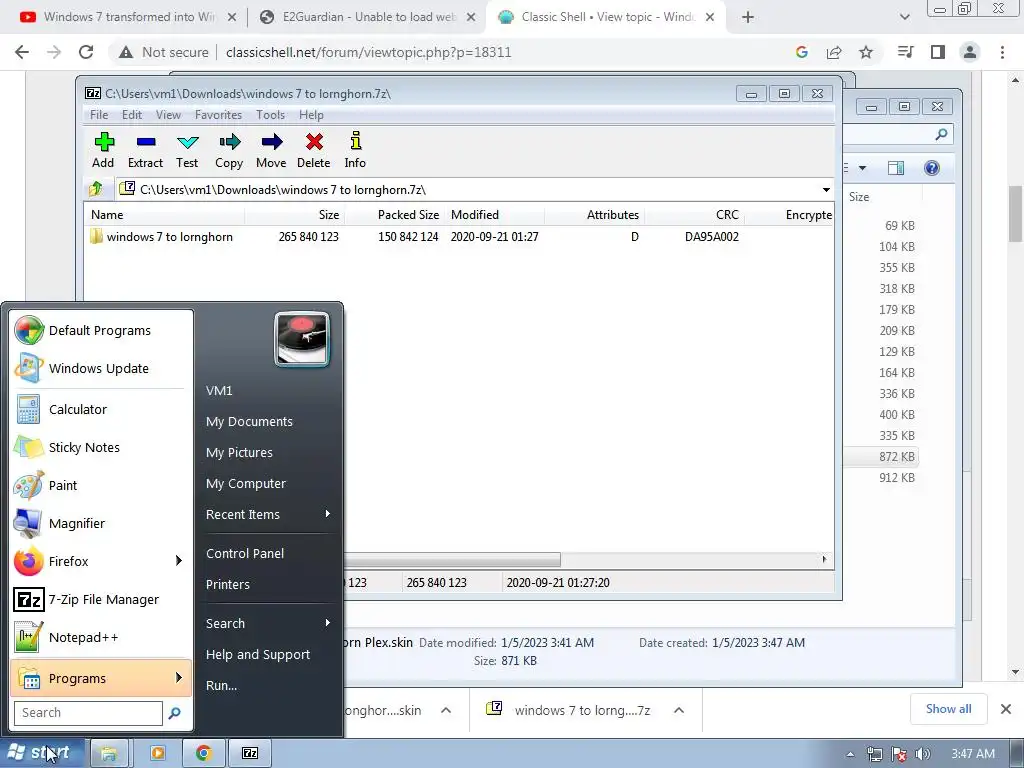Reload the page in Chrome
1024x768 pixels.
coord(86,52)
